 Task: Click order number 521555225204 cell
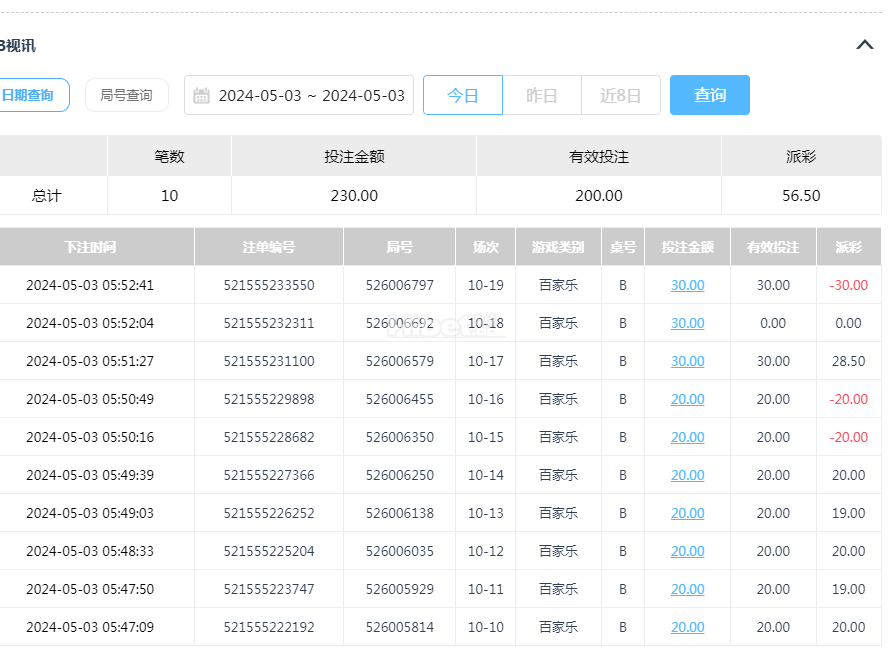tap(269, 551)
